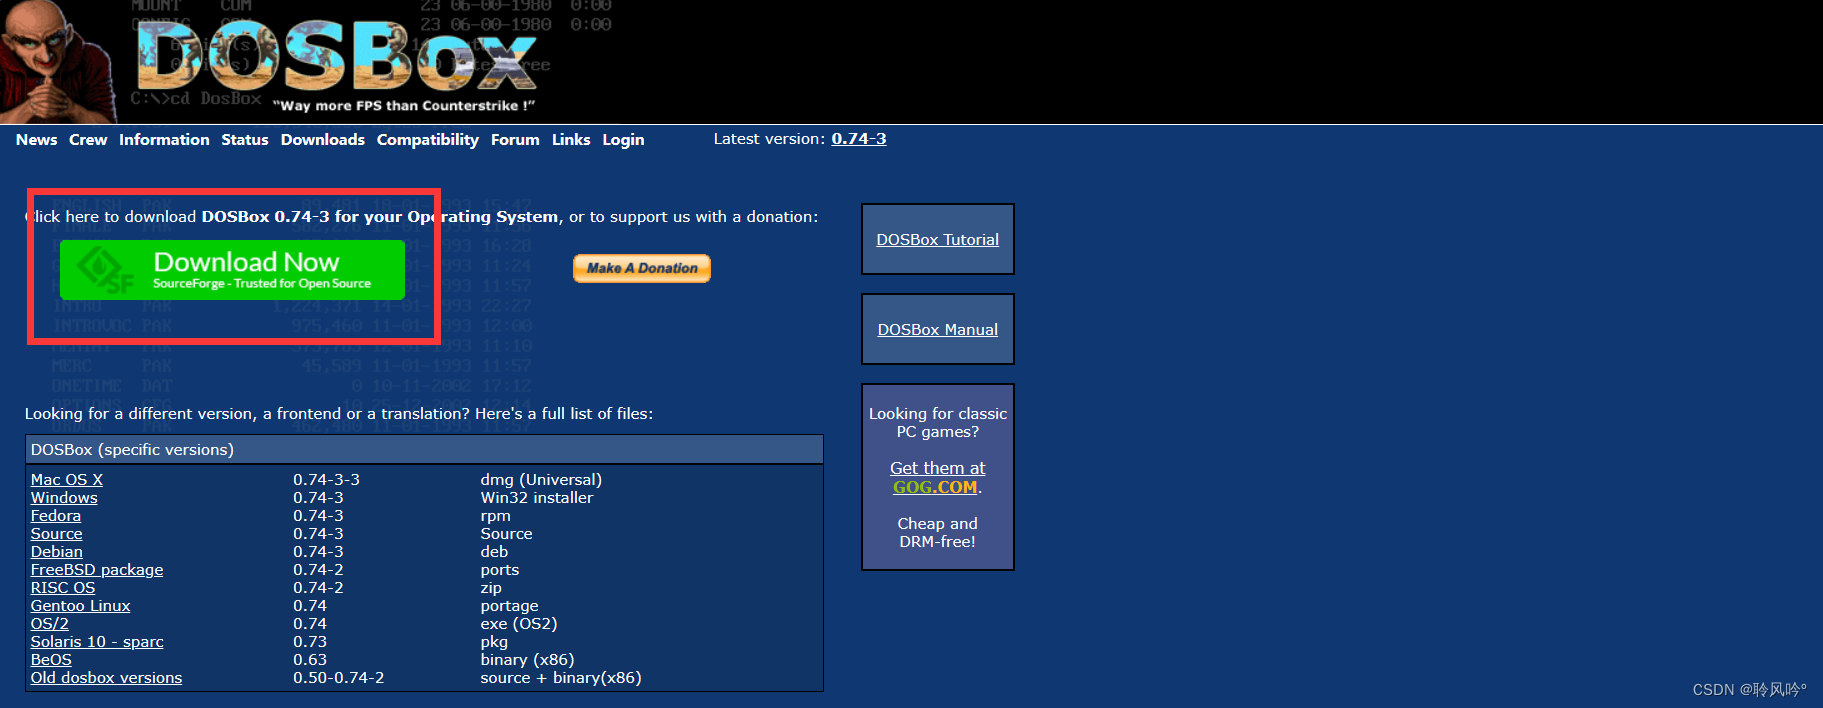Open the Gentoo Linux link
Image resolution: width=1823 pixels, height=708 pixels.
click(x=81, y=606)
